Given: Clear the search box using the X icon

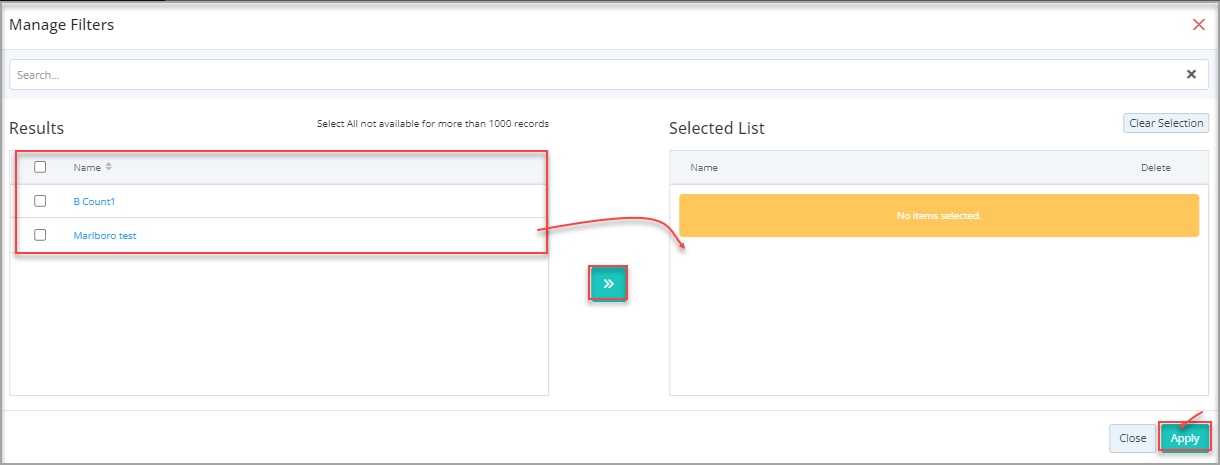Looking at the screenshot, I should point(1191,74).
